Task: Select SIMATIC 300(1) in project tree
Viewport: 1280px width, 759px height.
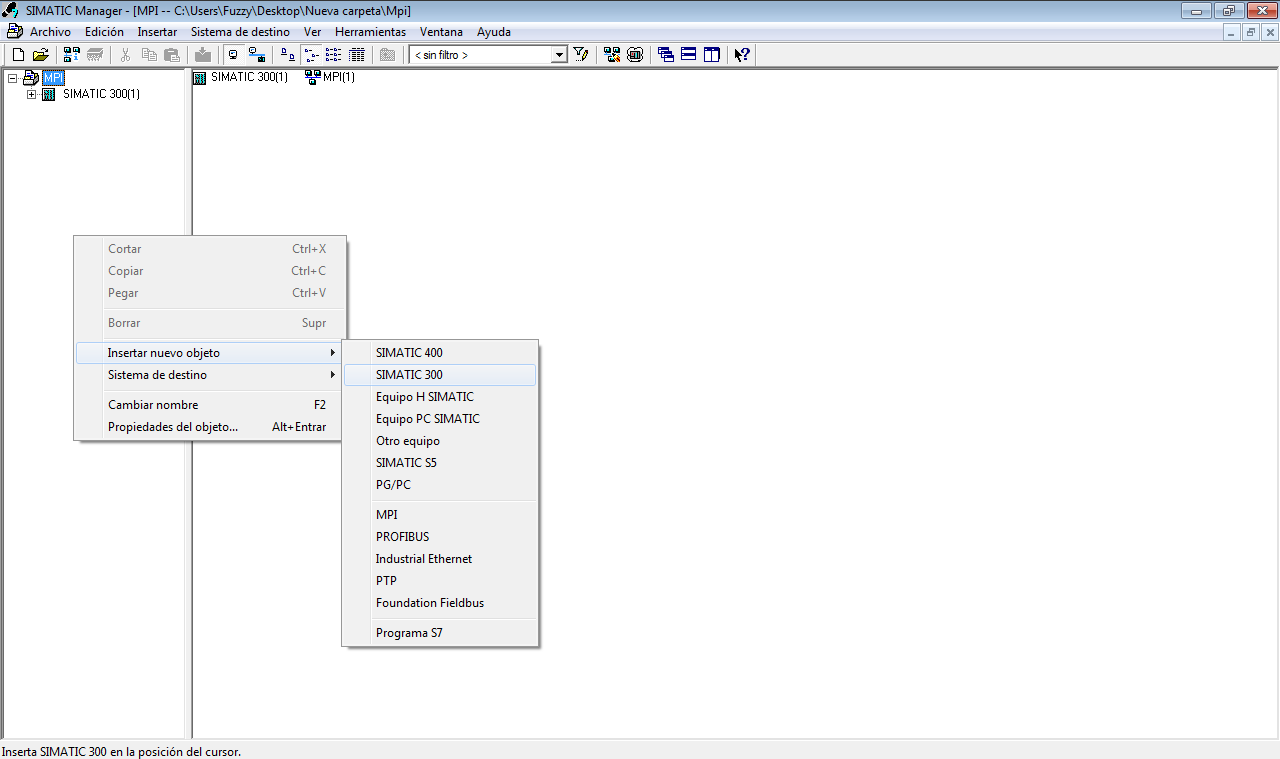Action: 101,94
